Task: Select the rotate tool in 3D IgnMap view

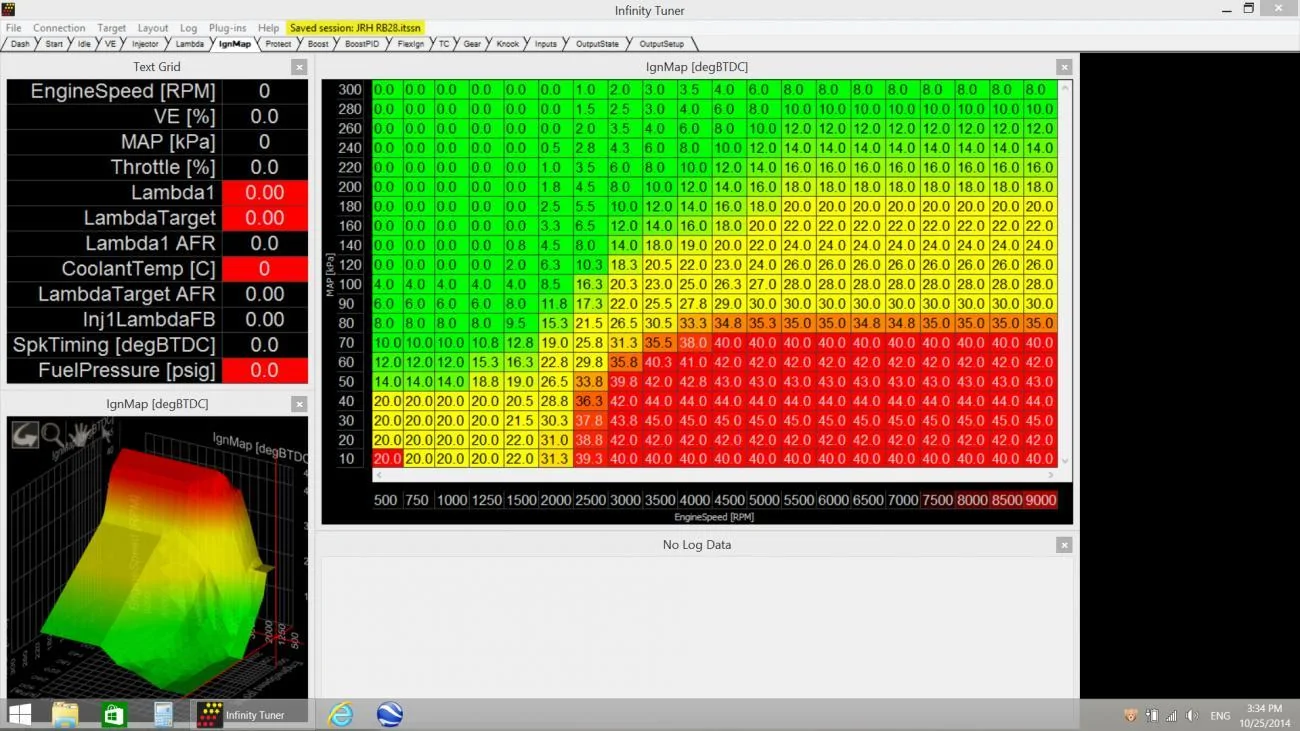Action: [25, 434]
